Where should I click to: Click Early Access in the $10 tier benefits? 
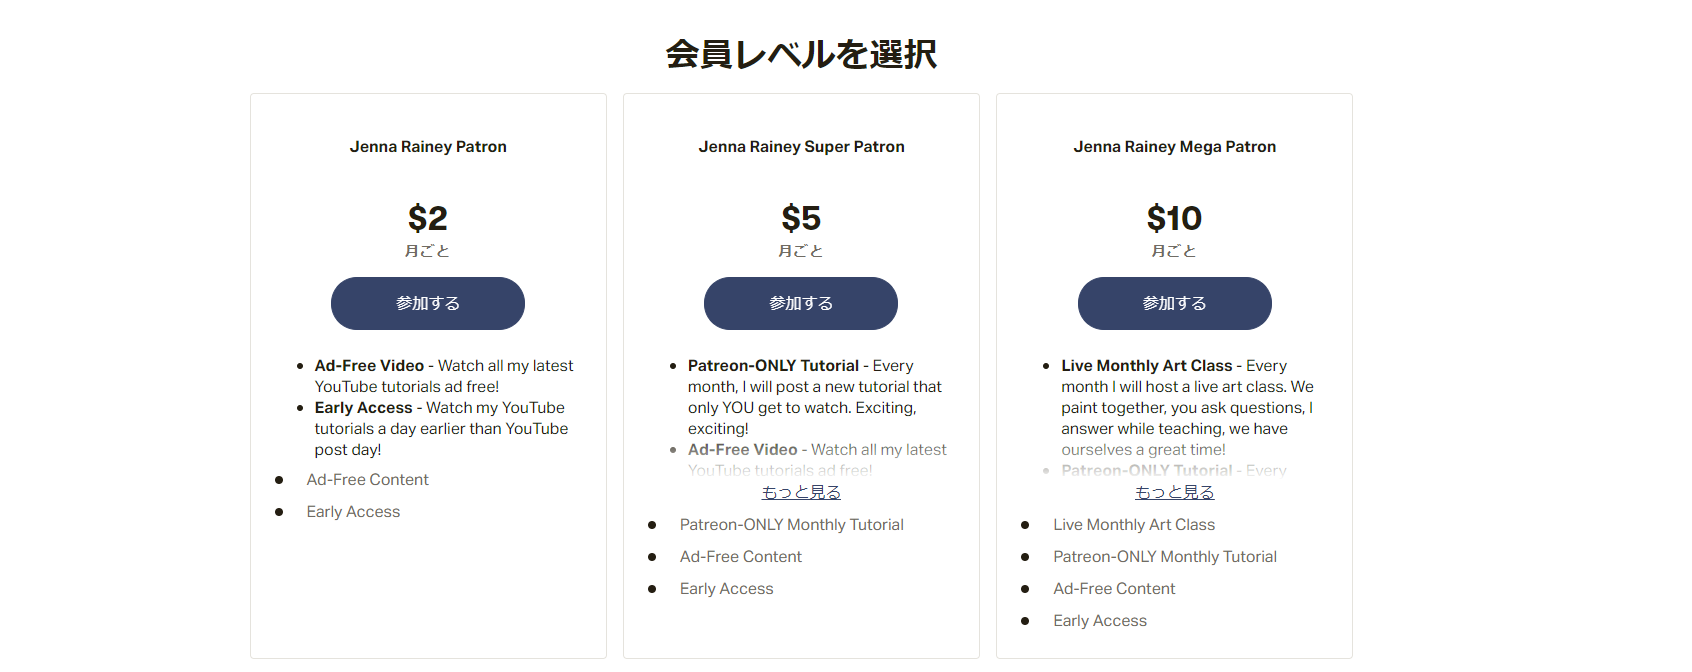[x=1099, y=620]
